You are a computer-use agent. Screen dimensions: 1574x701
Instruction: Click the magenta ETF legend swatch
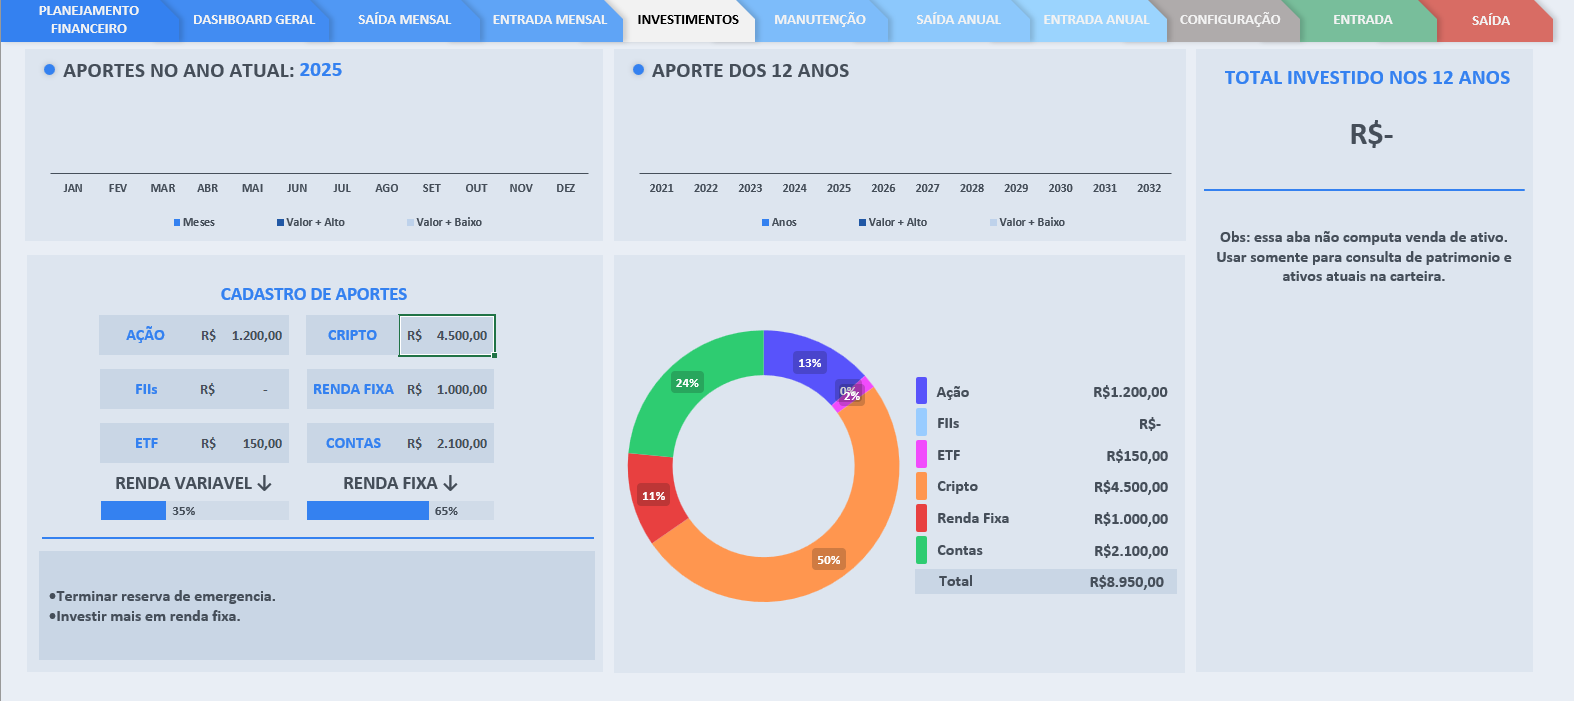coord(921,455)
